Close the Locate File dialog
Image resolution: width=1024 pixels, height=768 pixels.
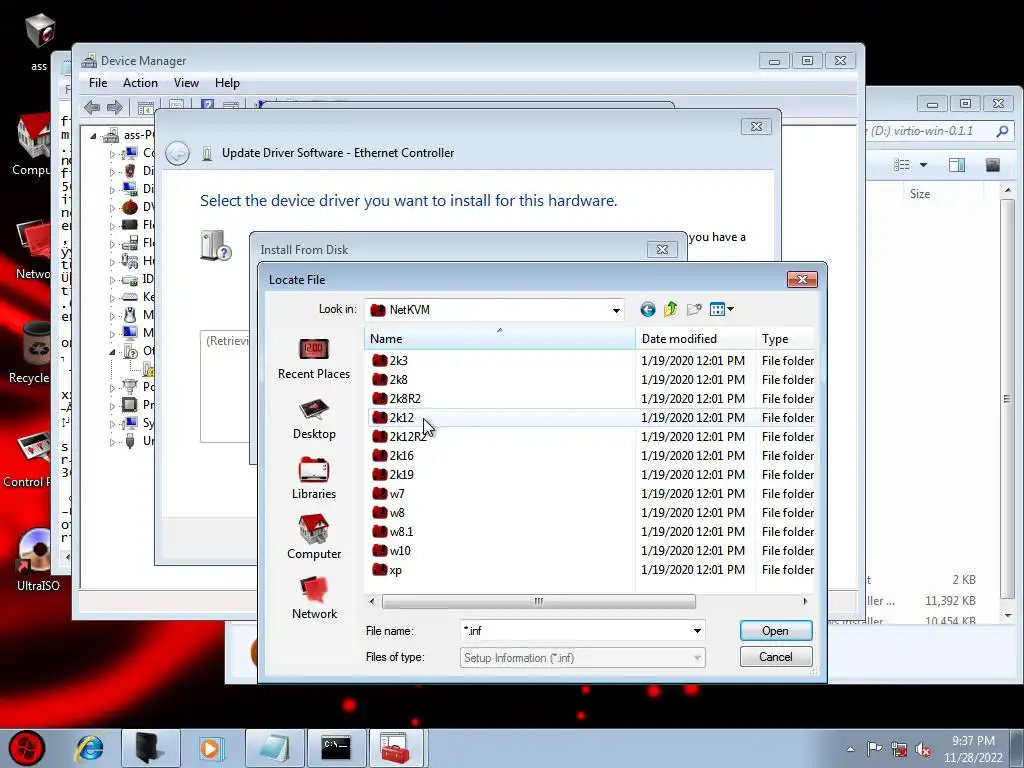(802, 280)
